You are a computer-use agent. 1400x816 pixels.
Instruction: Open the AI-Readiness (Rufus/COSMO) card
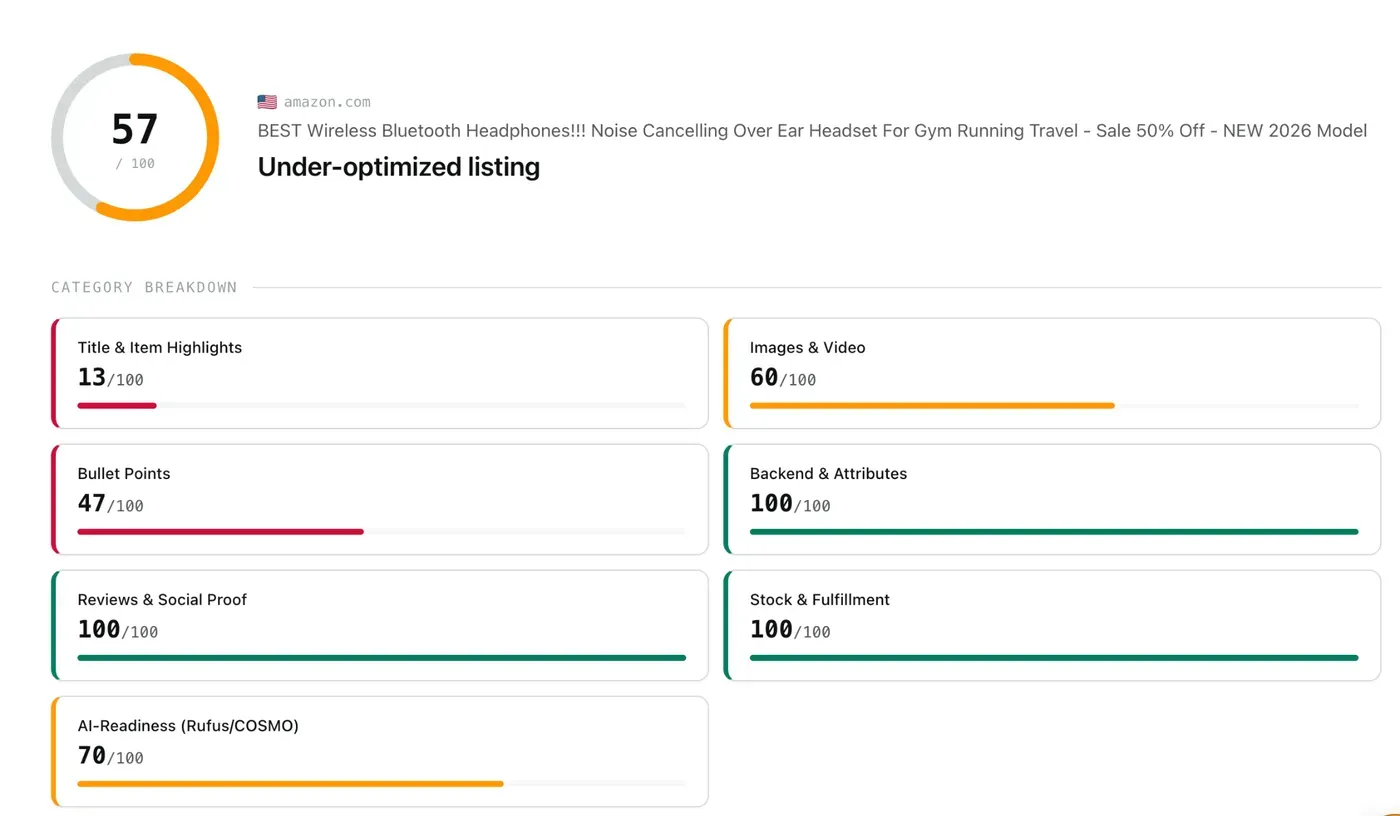380,751
